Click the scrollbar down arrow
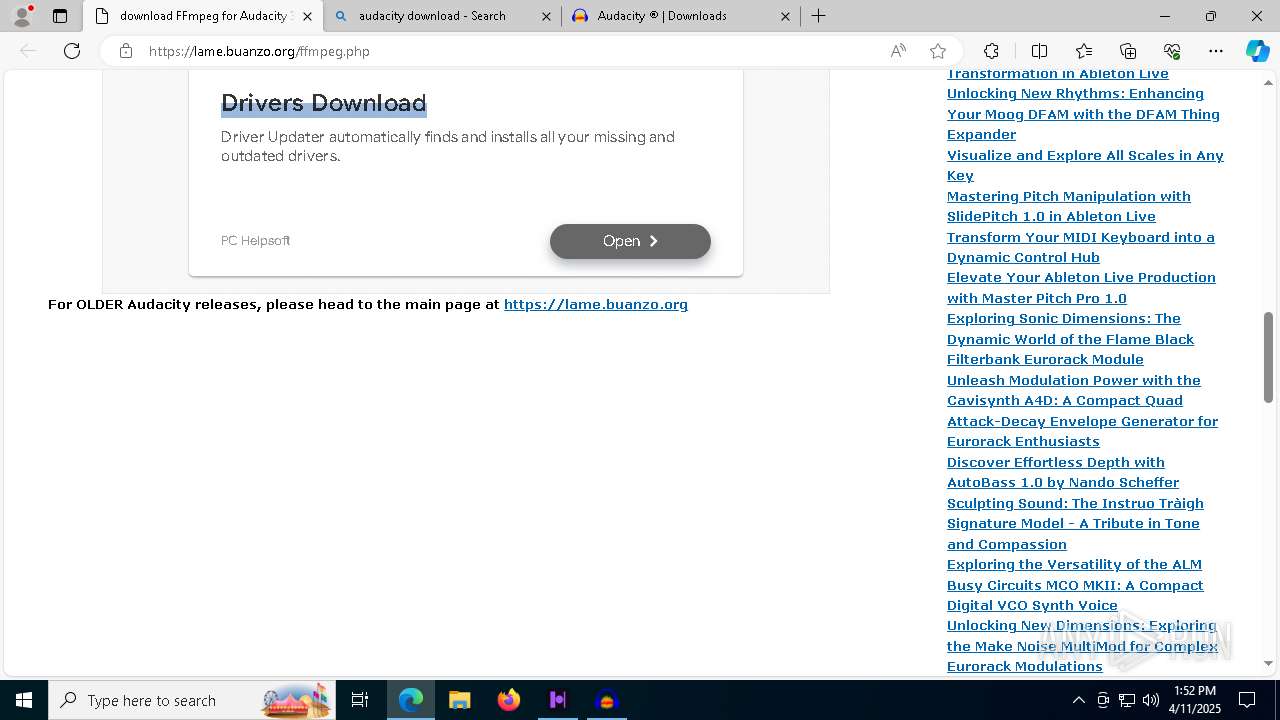 1268,663
